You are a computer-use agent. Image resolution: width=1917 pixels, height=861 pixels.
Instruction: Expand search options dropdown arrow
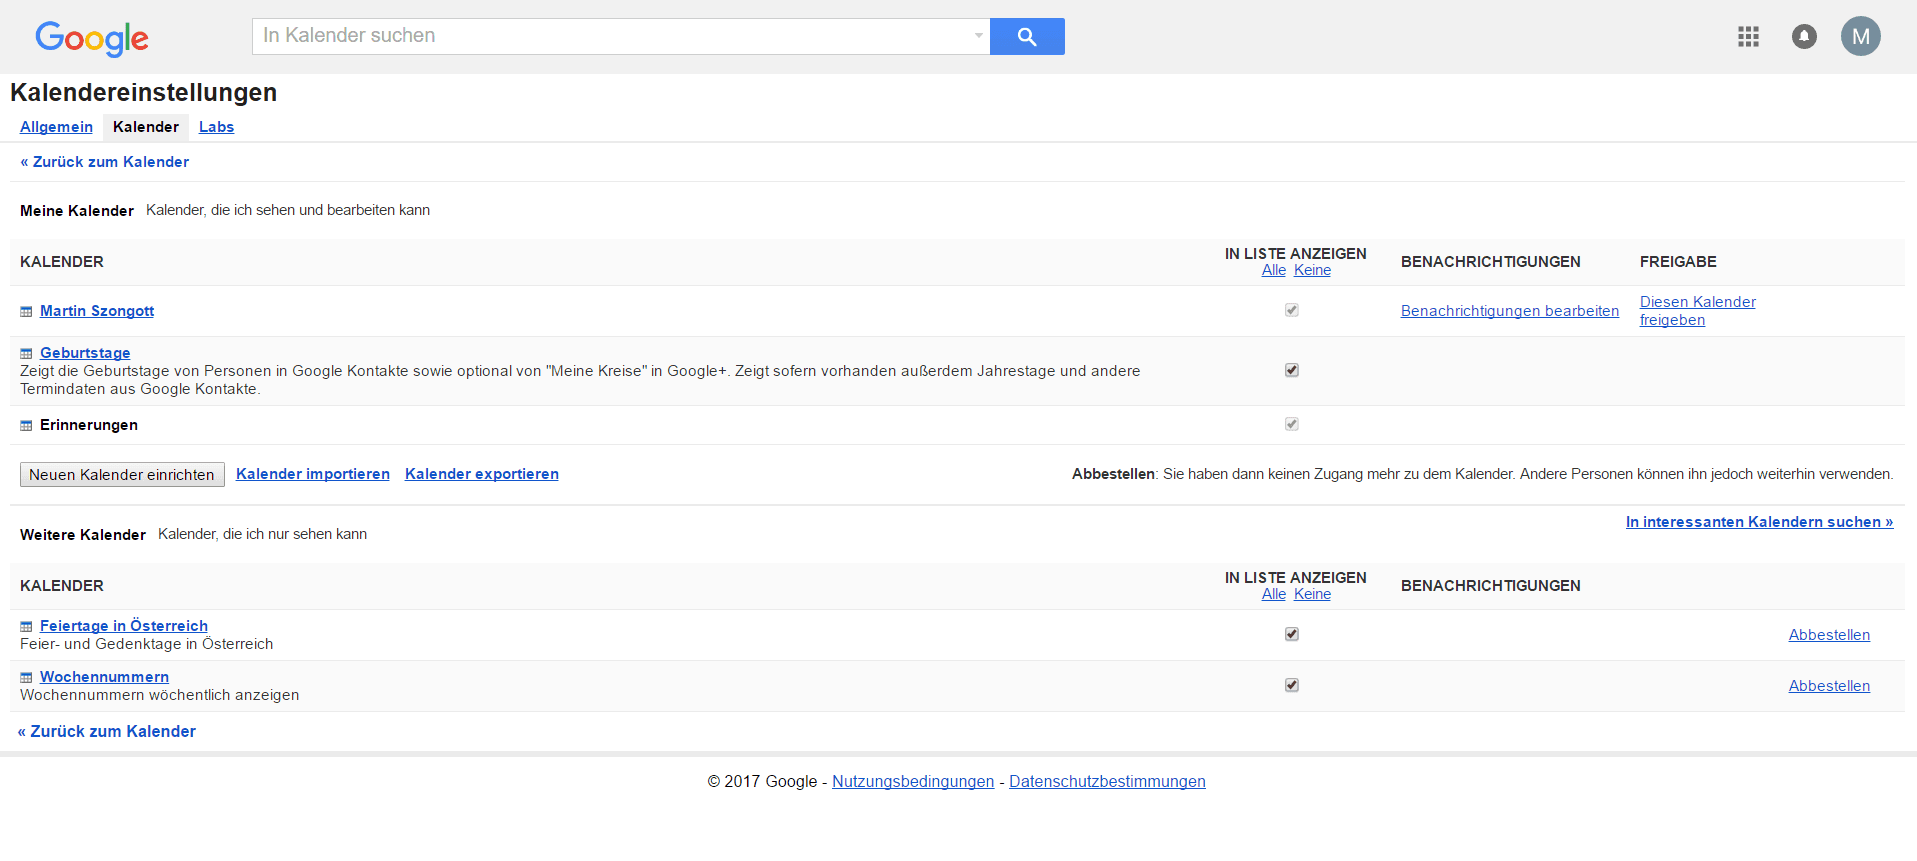tap(978, 36)
